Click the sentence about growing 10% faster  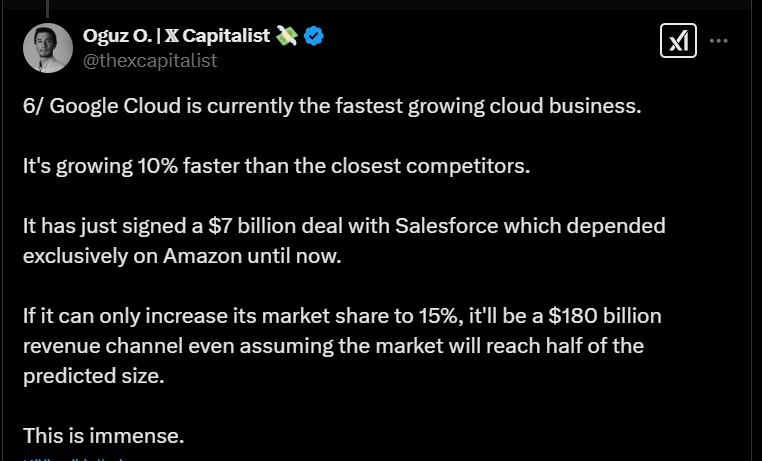pos(277,166)
